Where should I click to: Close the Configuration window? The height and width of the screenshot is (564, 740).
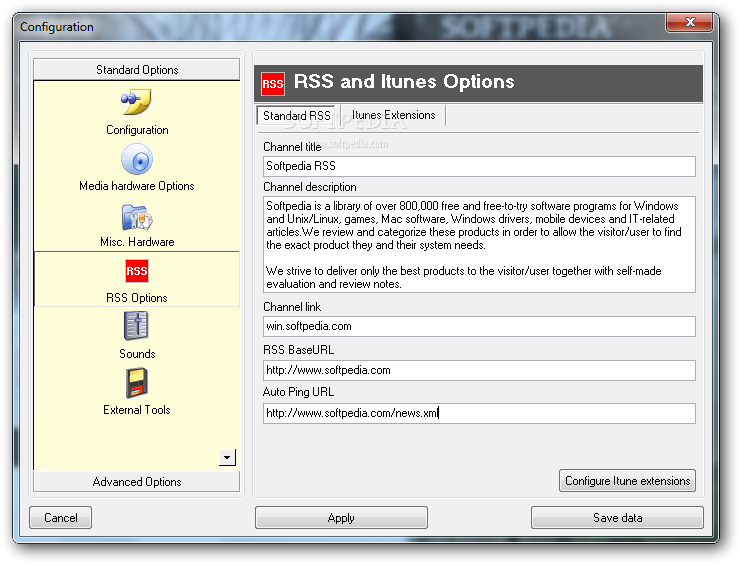690,22
